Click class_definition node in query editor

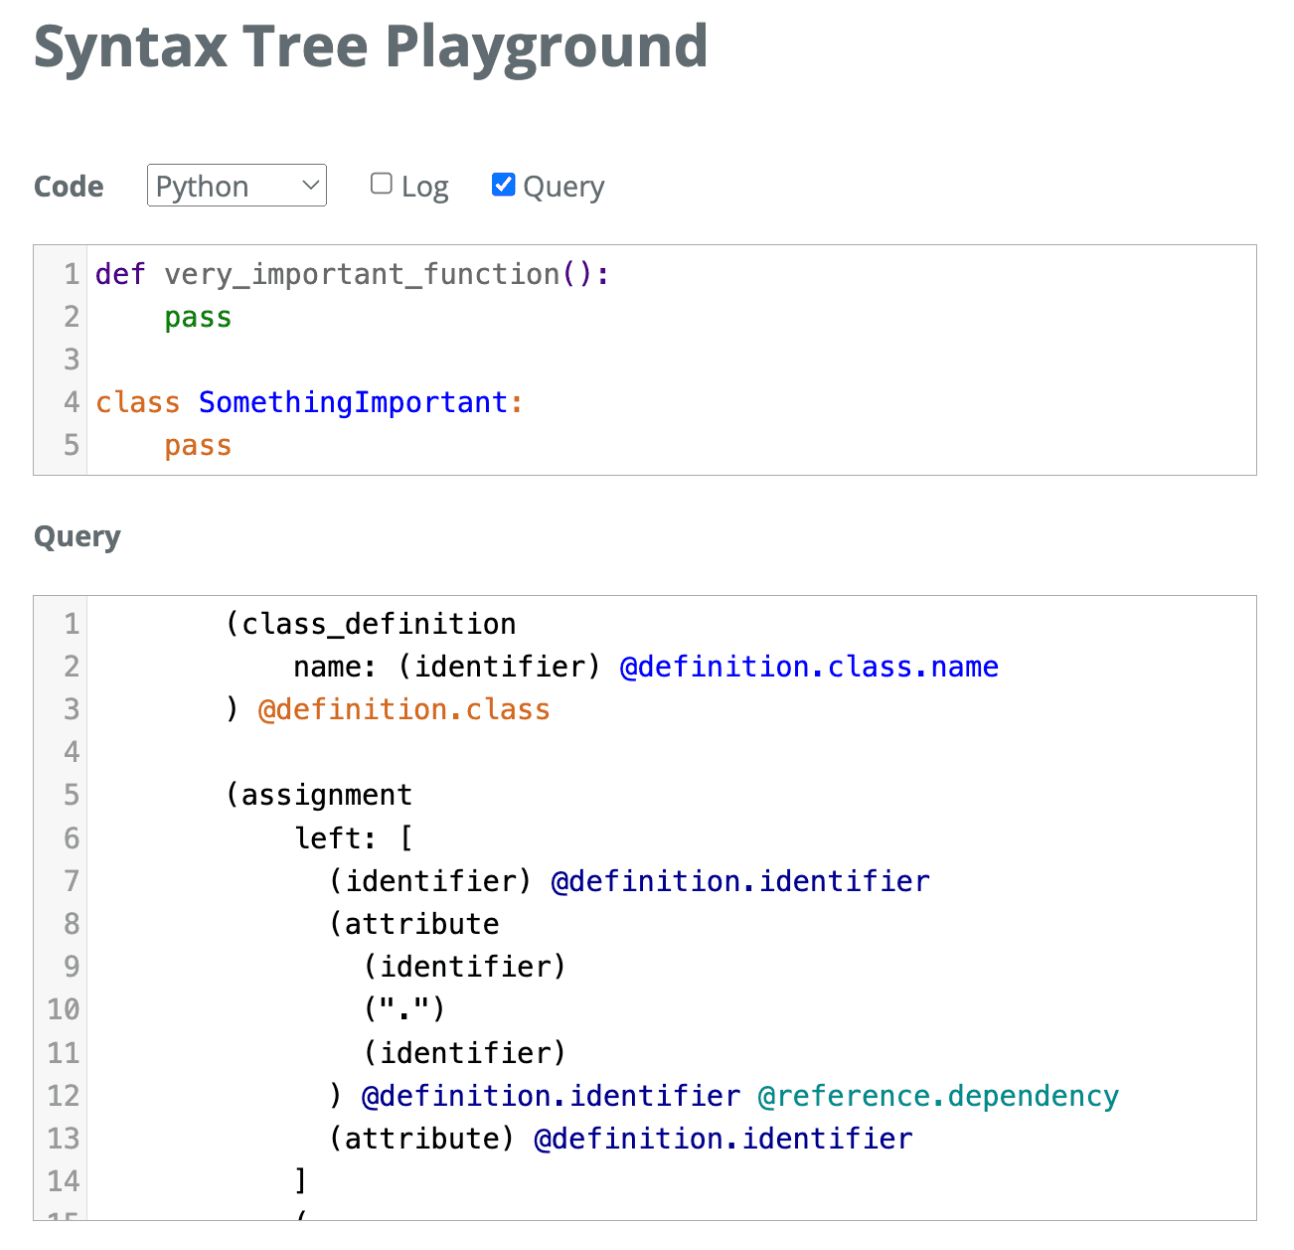pyautogui.click(x=379, y=624)
